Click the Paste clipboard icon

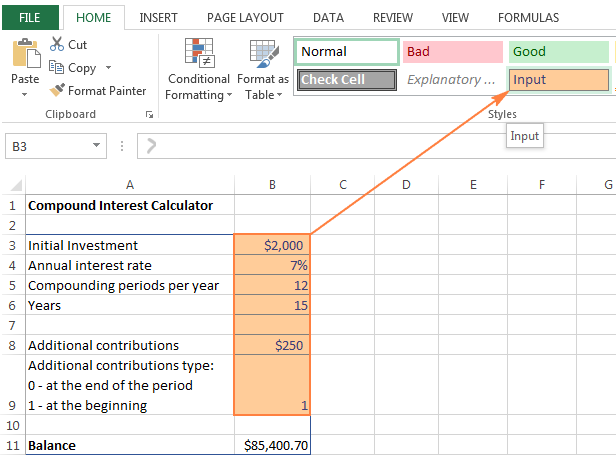tap(25, 54)
